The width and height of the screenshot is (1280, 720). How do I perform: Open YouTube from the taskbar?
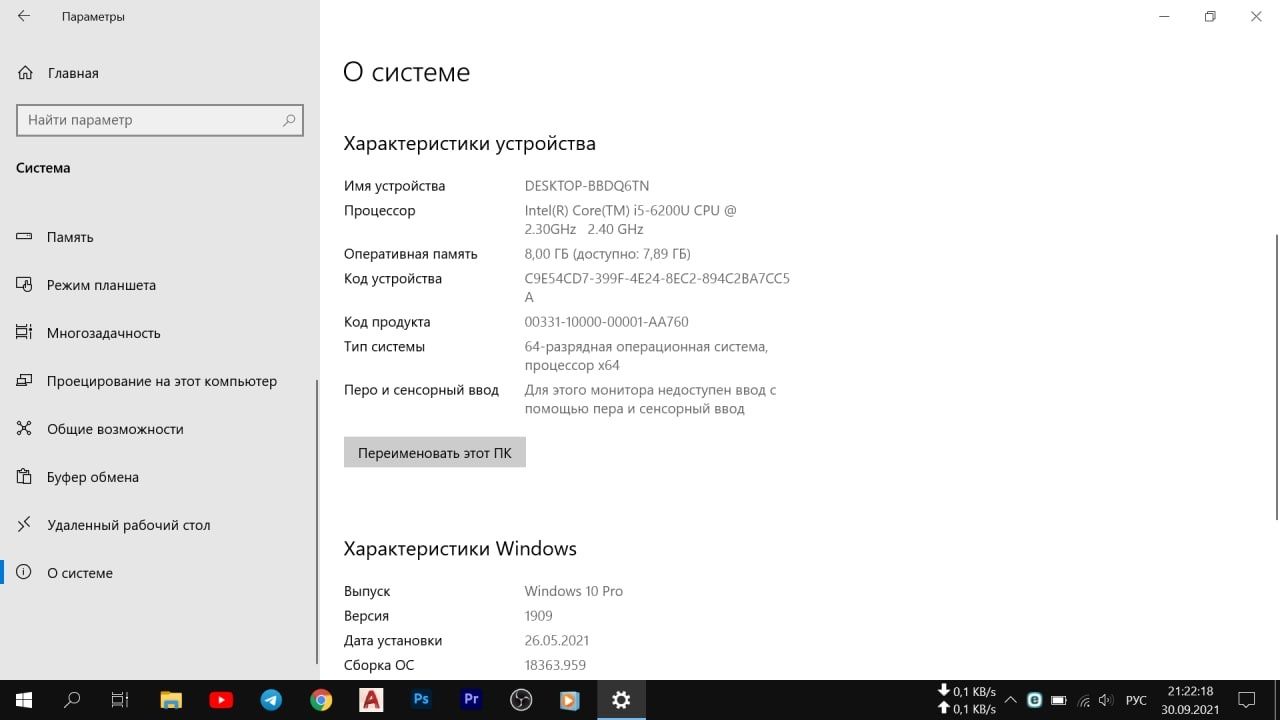(x=221, y=700)
